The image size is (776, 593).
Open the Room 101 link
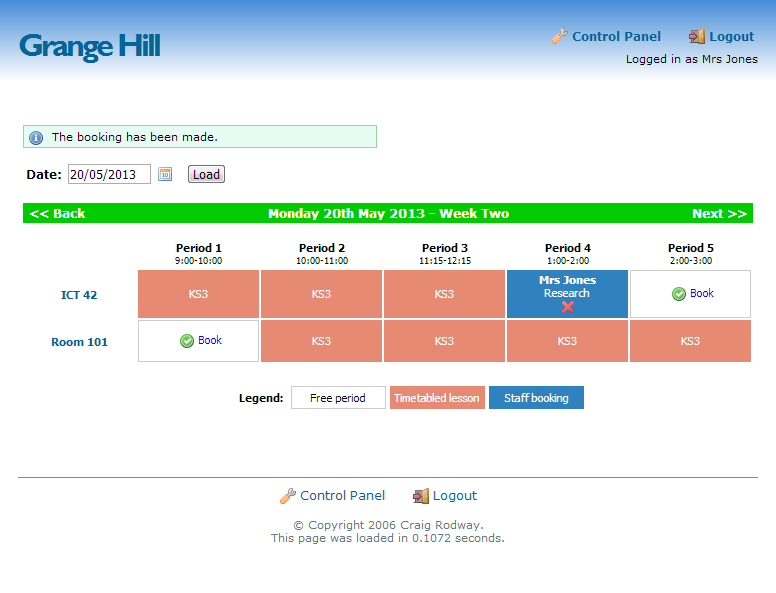79,342
